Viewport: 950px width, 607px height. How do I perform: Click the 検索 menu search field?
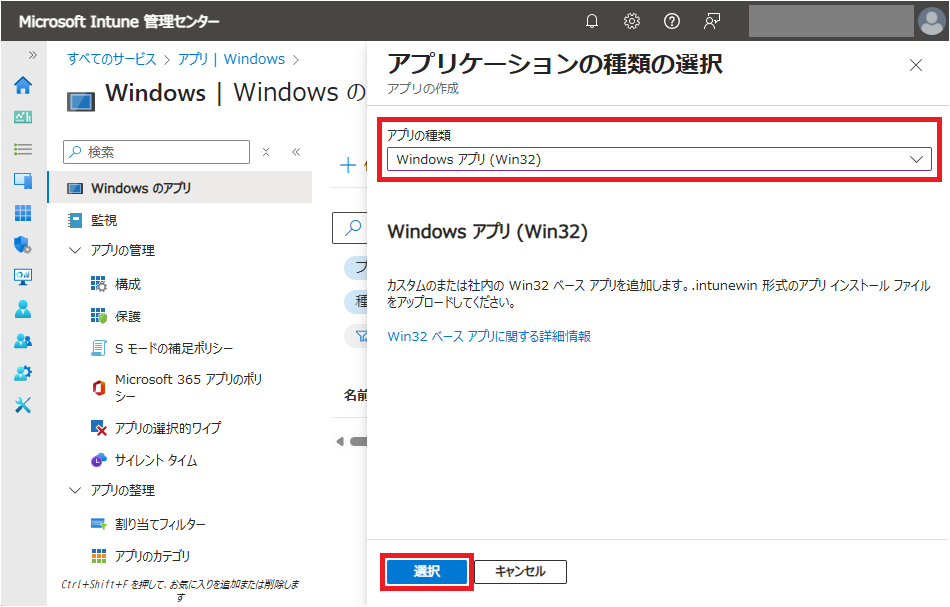(156, 152)
